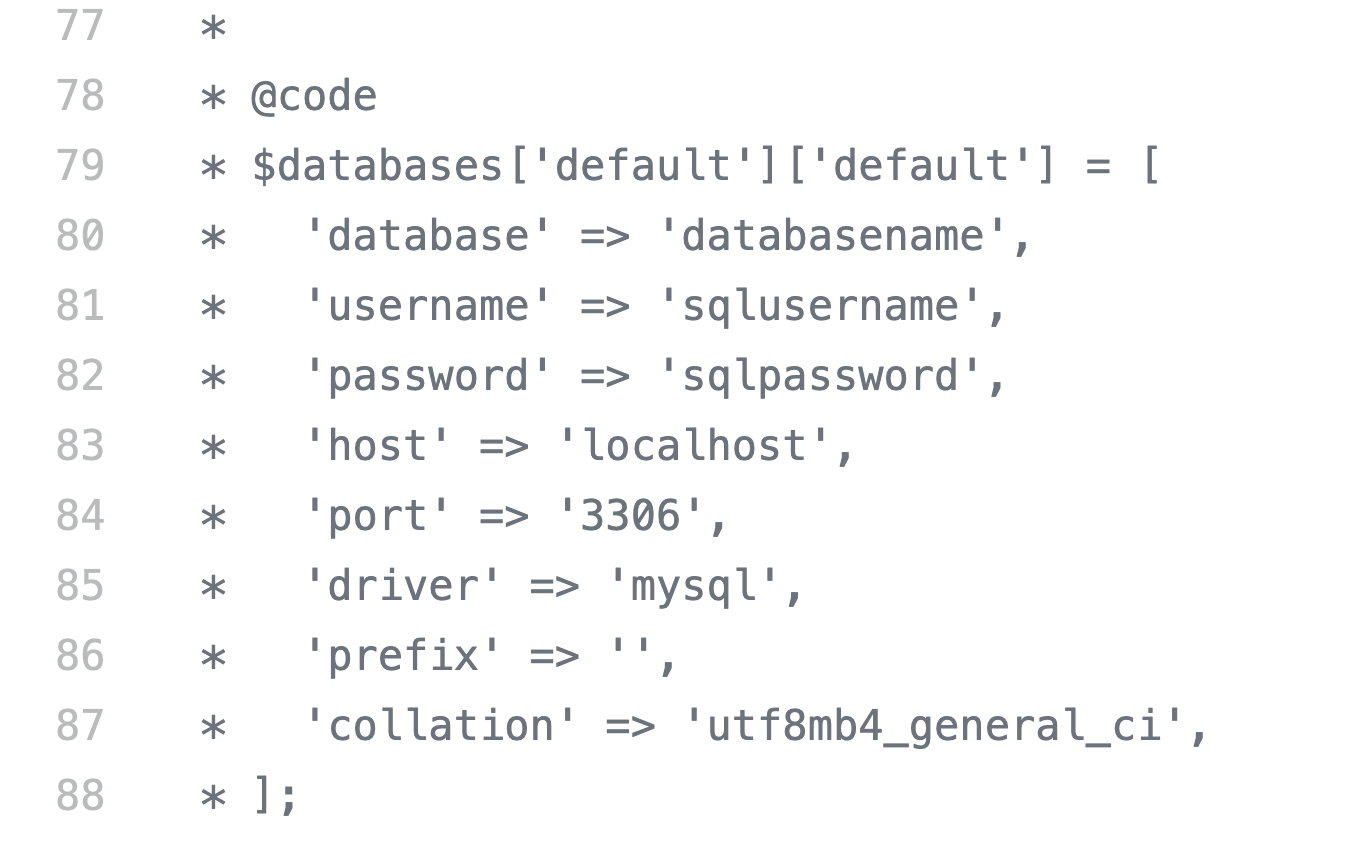Click the 'driver' key text
The height and width of the screenshot is (842, 1356).
(403, 586)
